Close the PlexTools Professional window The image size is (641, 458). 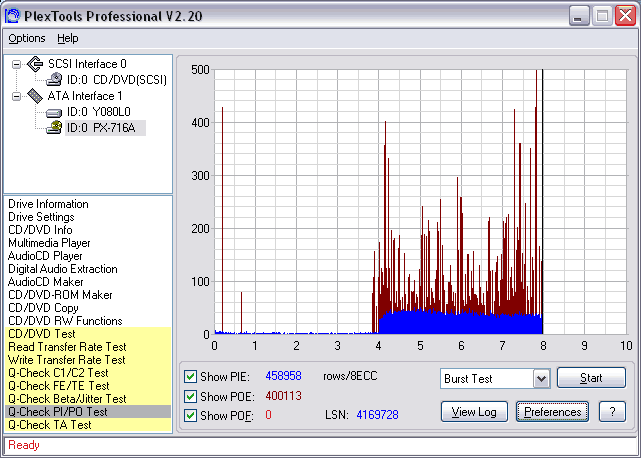click(x=625, y=16)
